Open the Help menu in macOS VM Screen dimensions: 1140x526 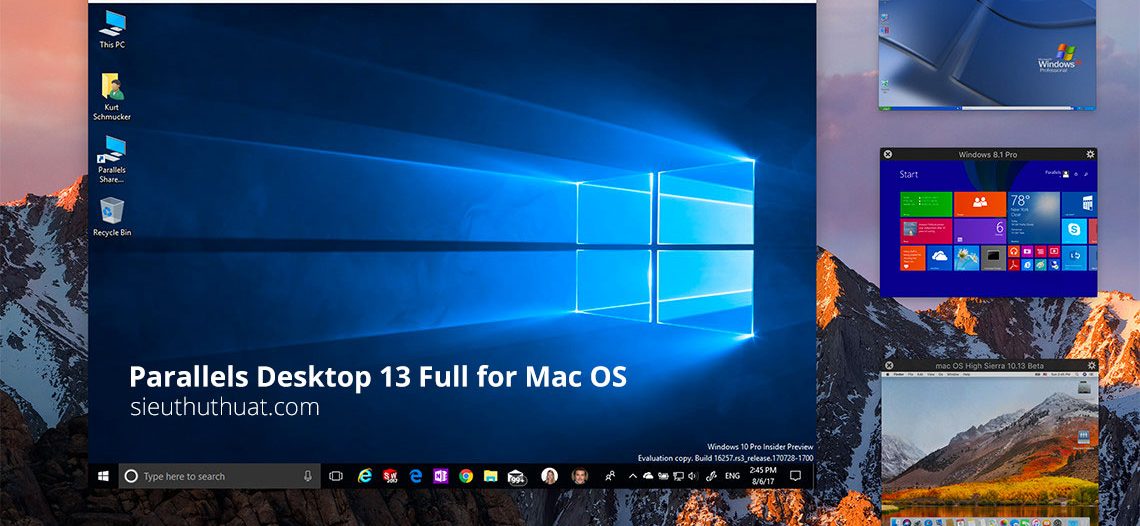(x=966, y=374)
